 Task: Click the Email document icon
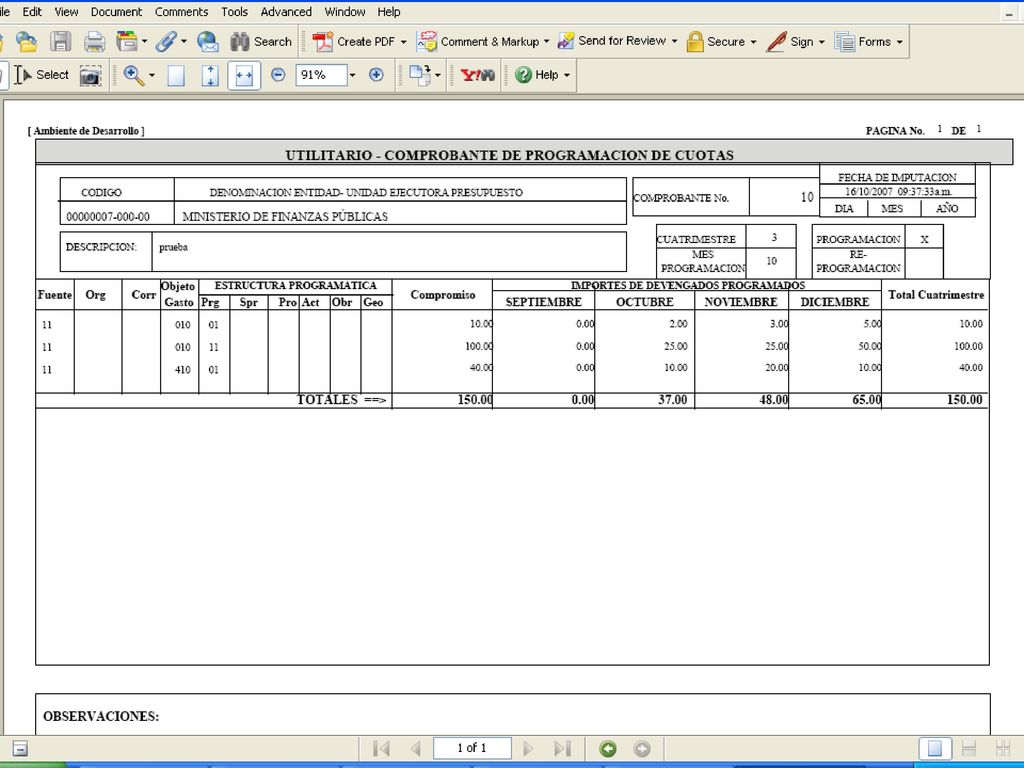[208, 41]
